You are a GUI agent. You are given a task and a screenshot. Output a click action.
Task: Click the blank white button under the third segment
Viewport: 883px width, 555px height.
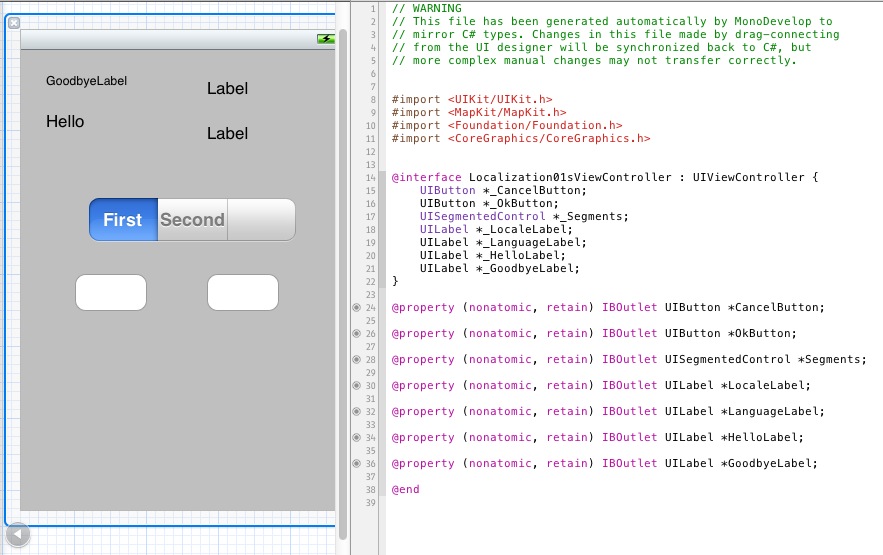243,293
